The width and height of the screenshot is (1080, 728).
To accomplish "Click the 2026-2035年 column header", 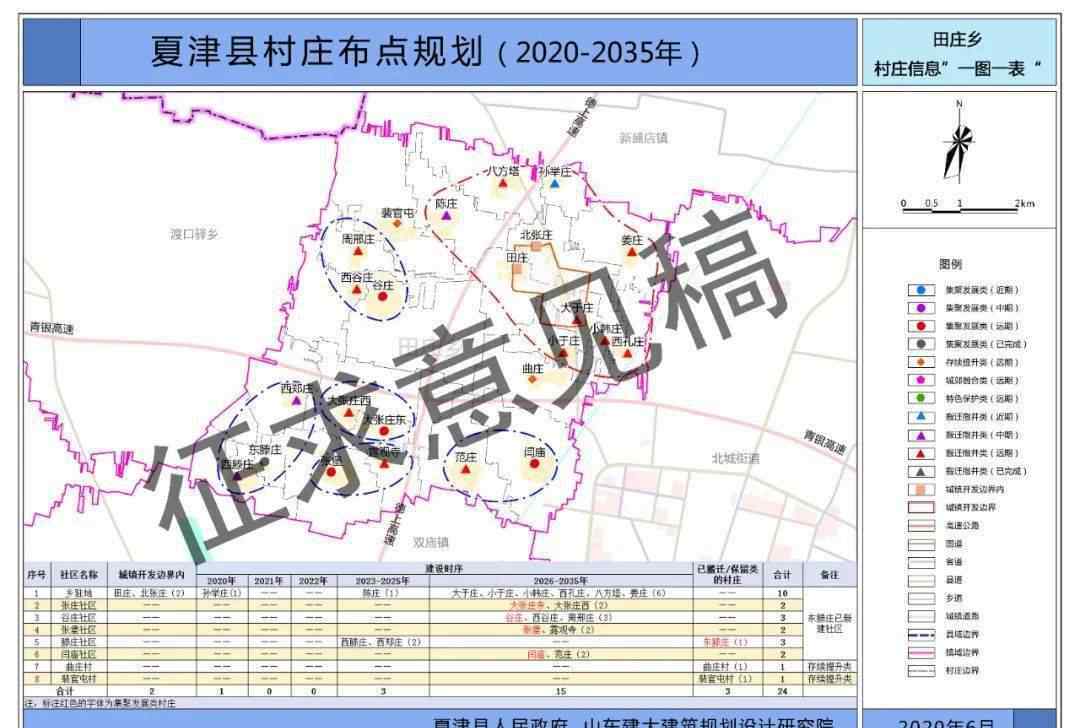I will point(561,581).
